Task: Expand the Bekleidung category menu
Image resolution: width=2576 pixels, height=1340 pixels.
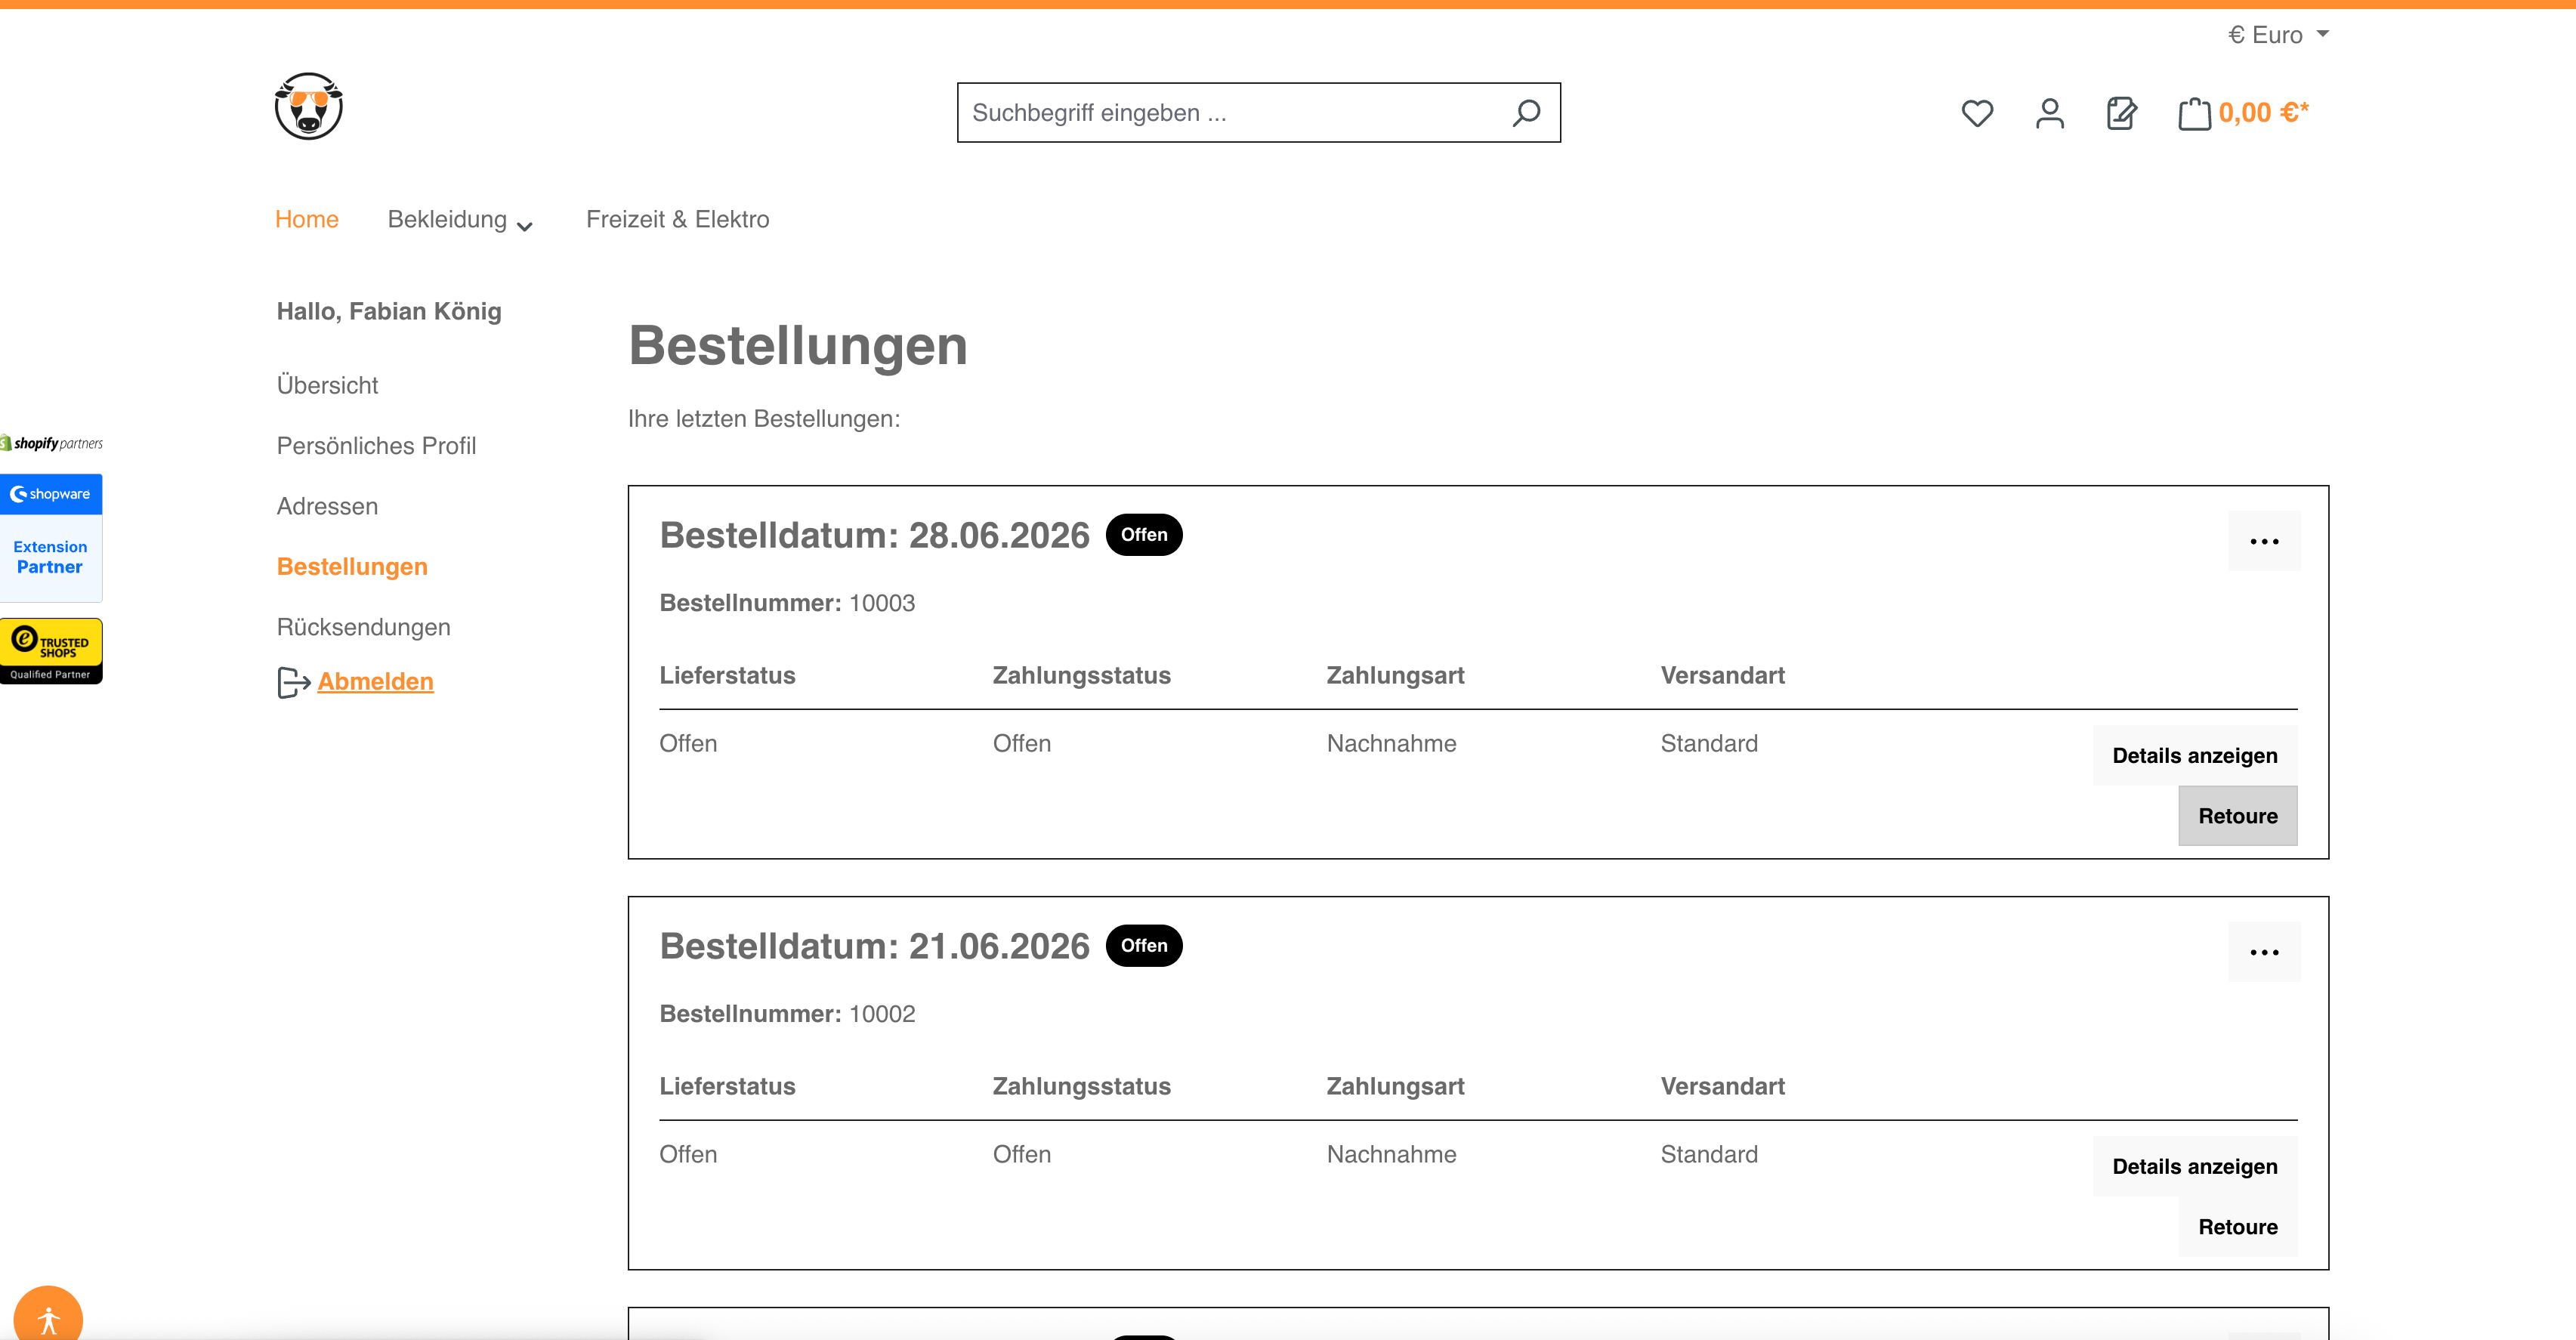Action: (x=460, y=220)
